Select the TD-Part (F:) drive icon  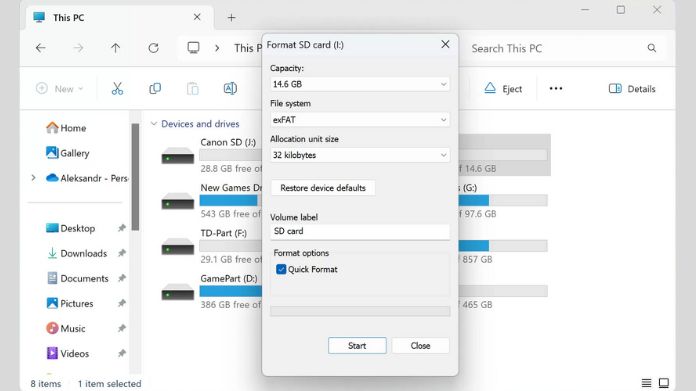point(178,247)
